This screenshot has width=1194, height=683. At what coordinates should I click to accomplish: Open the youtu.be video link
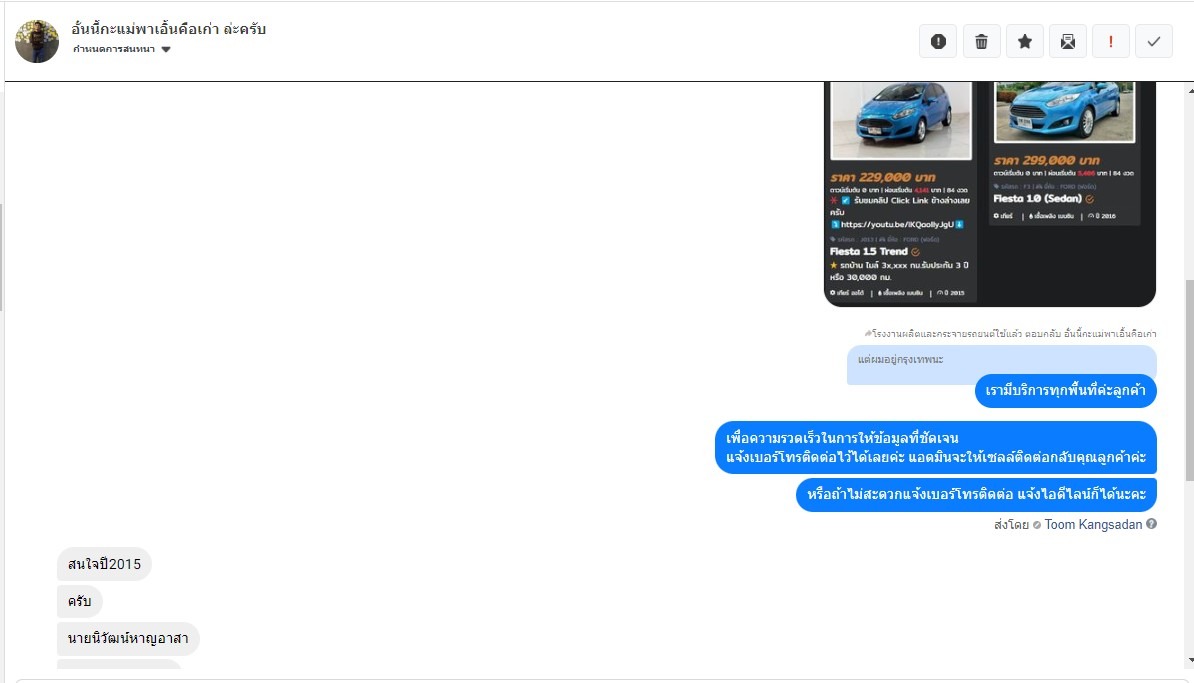pyautogui.click(x=897, y=225)
